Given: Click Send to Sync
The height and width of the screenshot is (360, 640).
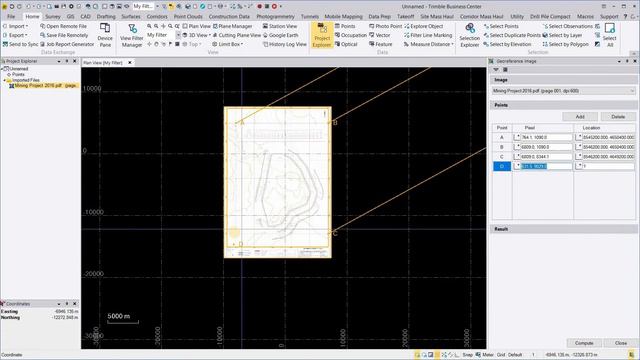Looking at the screenshot, I should (x=20, y=44).
